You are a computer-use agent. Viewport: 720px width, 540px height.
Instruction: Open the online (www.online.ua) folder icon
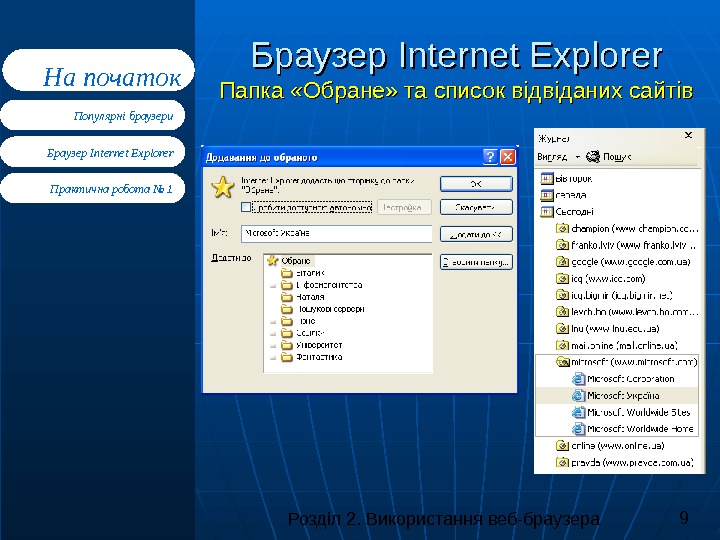(x=562, y=445)
